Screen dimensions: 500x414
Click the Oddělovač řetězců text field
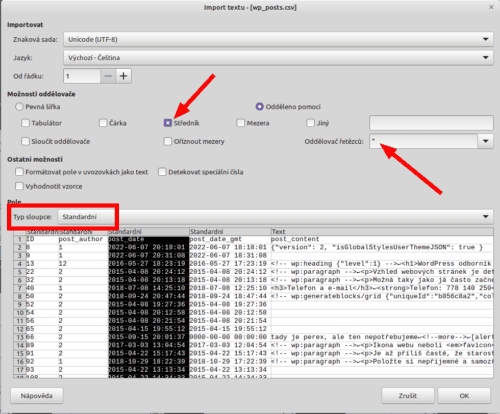click(423, 141)
